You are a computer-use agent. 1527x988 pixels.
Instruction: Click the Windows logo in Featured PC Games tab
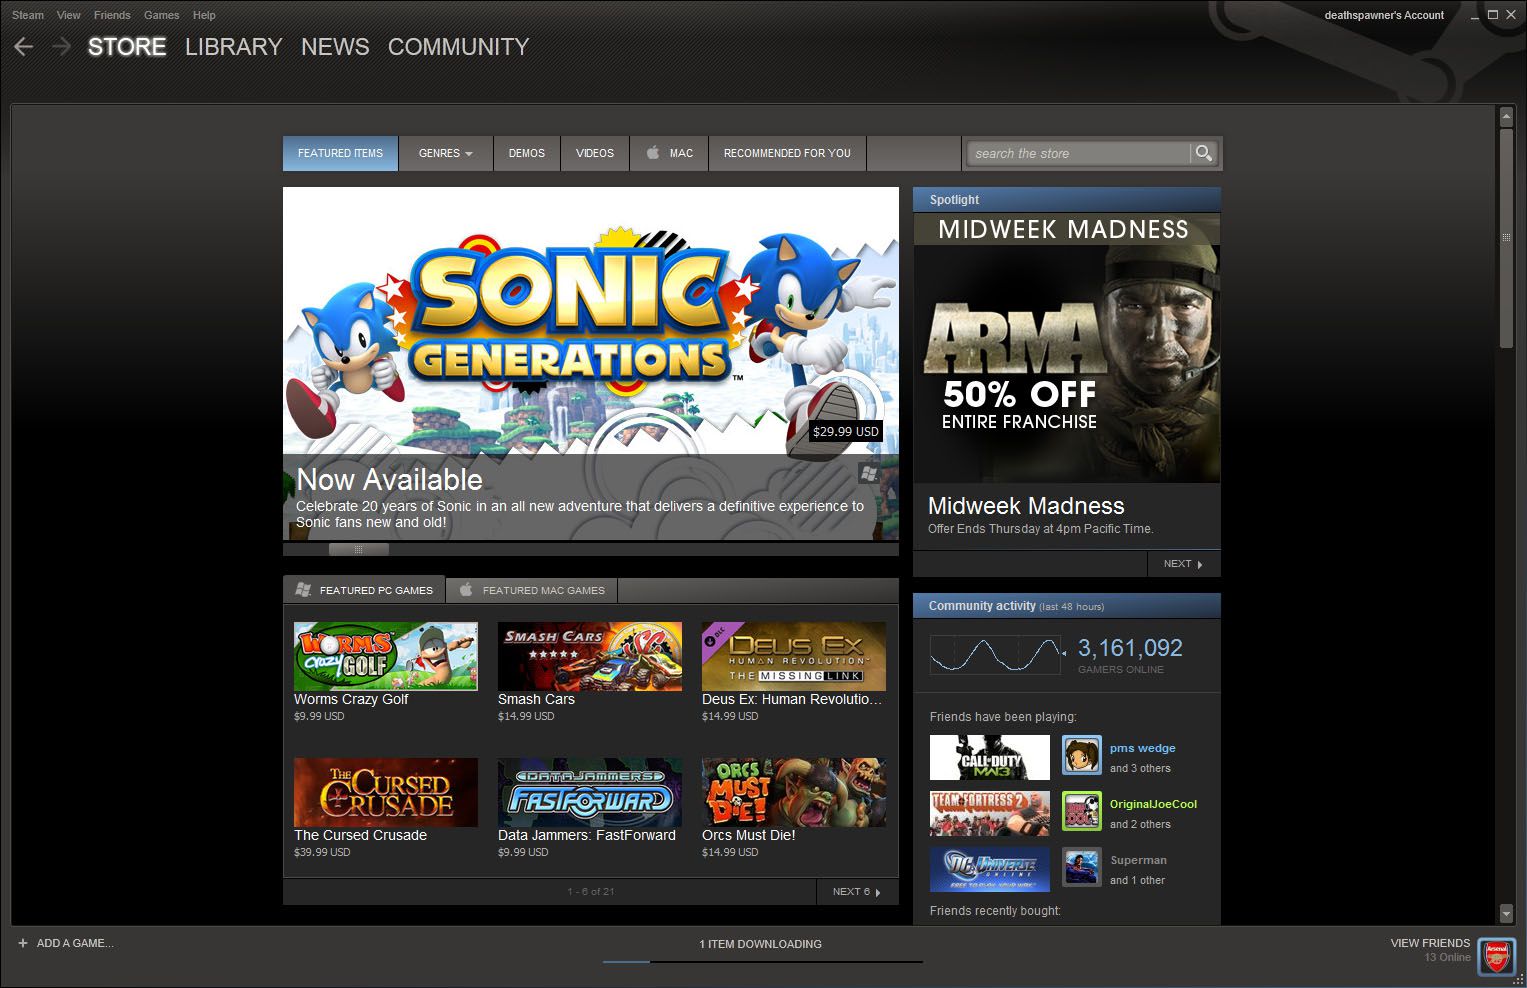pos(303,590)
